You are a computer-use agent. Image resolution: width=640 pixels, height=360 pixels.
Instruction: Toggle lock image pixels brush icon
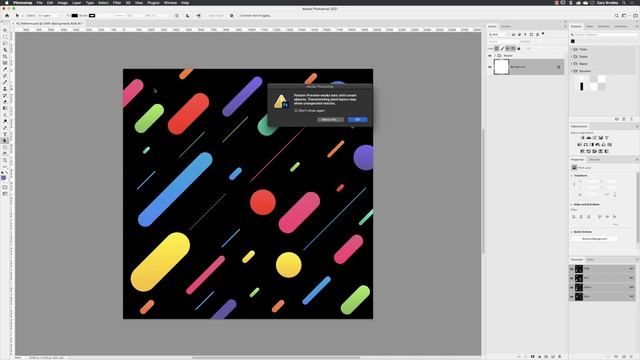[x=502, y=49]
